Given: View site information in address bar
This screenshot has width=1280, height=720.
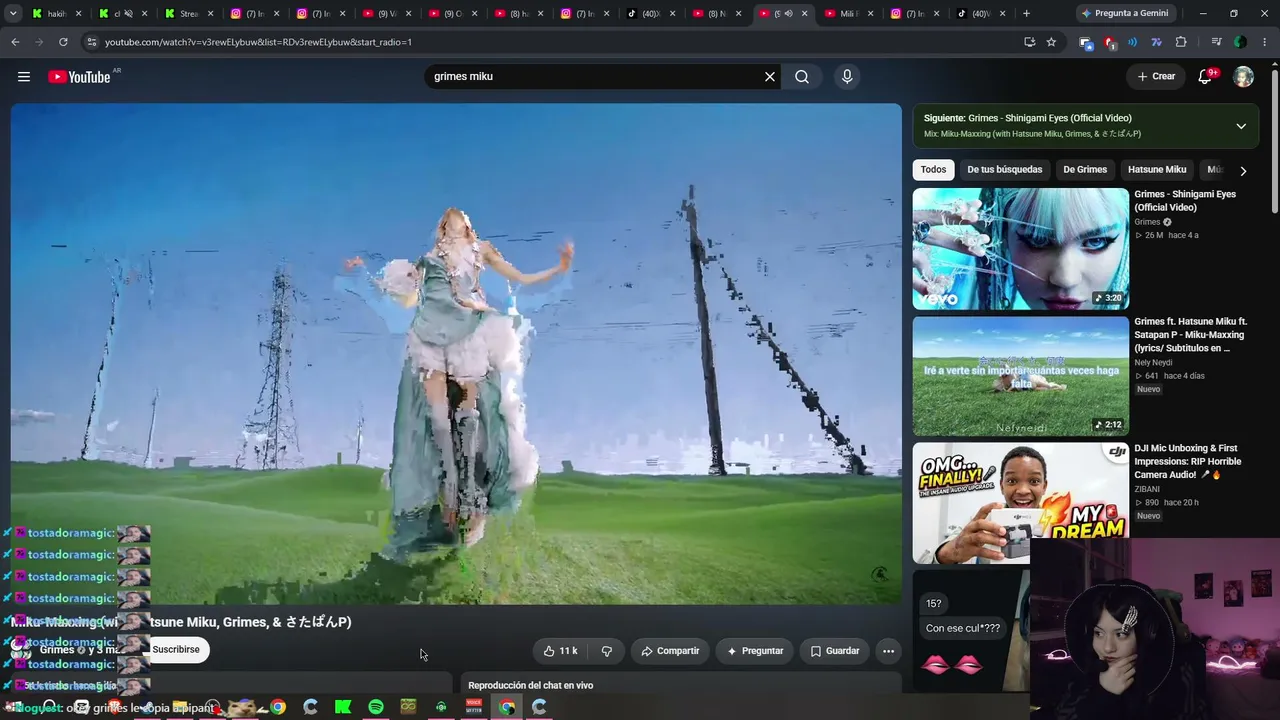Looking at the screenshot, I should (91, 42).
